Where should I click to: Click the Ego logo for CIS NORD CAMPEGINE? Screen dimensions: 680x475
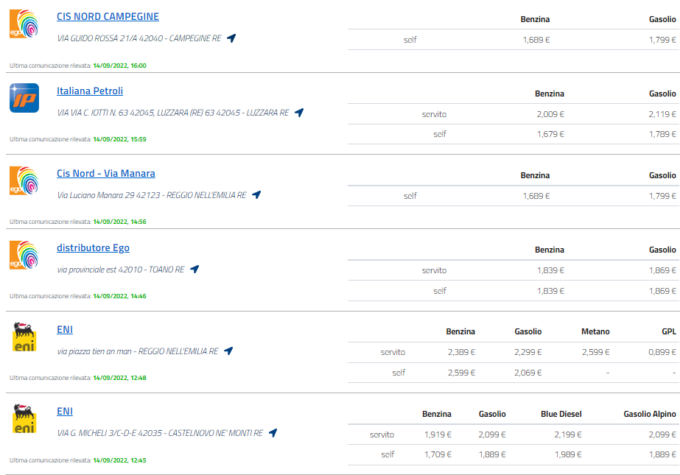point(24,24)
